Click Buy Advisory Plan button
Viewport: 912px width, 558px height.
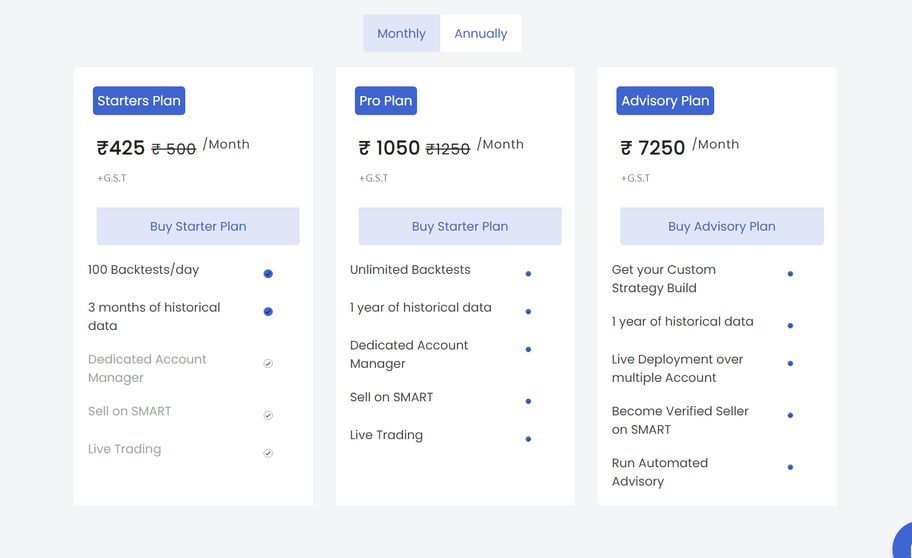(x=721, y=226)
